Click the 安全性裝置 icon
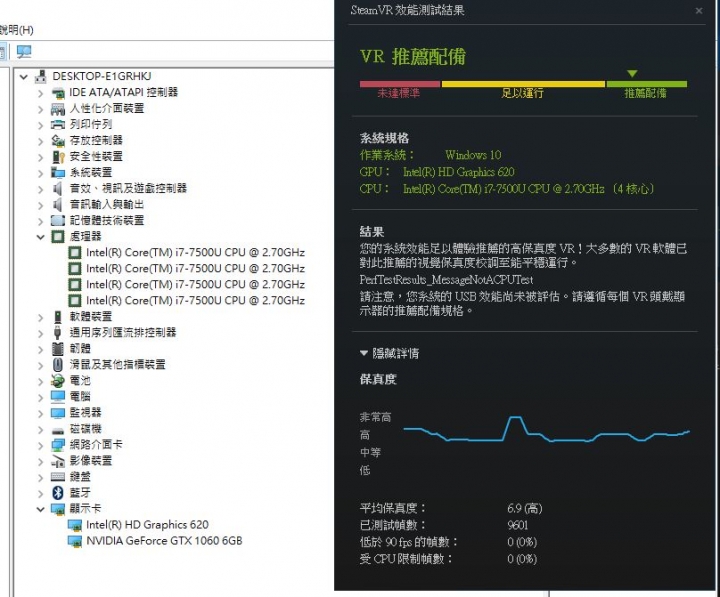 click(x=58, y=157)
